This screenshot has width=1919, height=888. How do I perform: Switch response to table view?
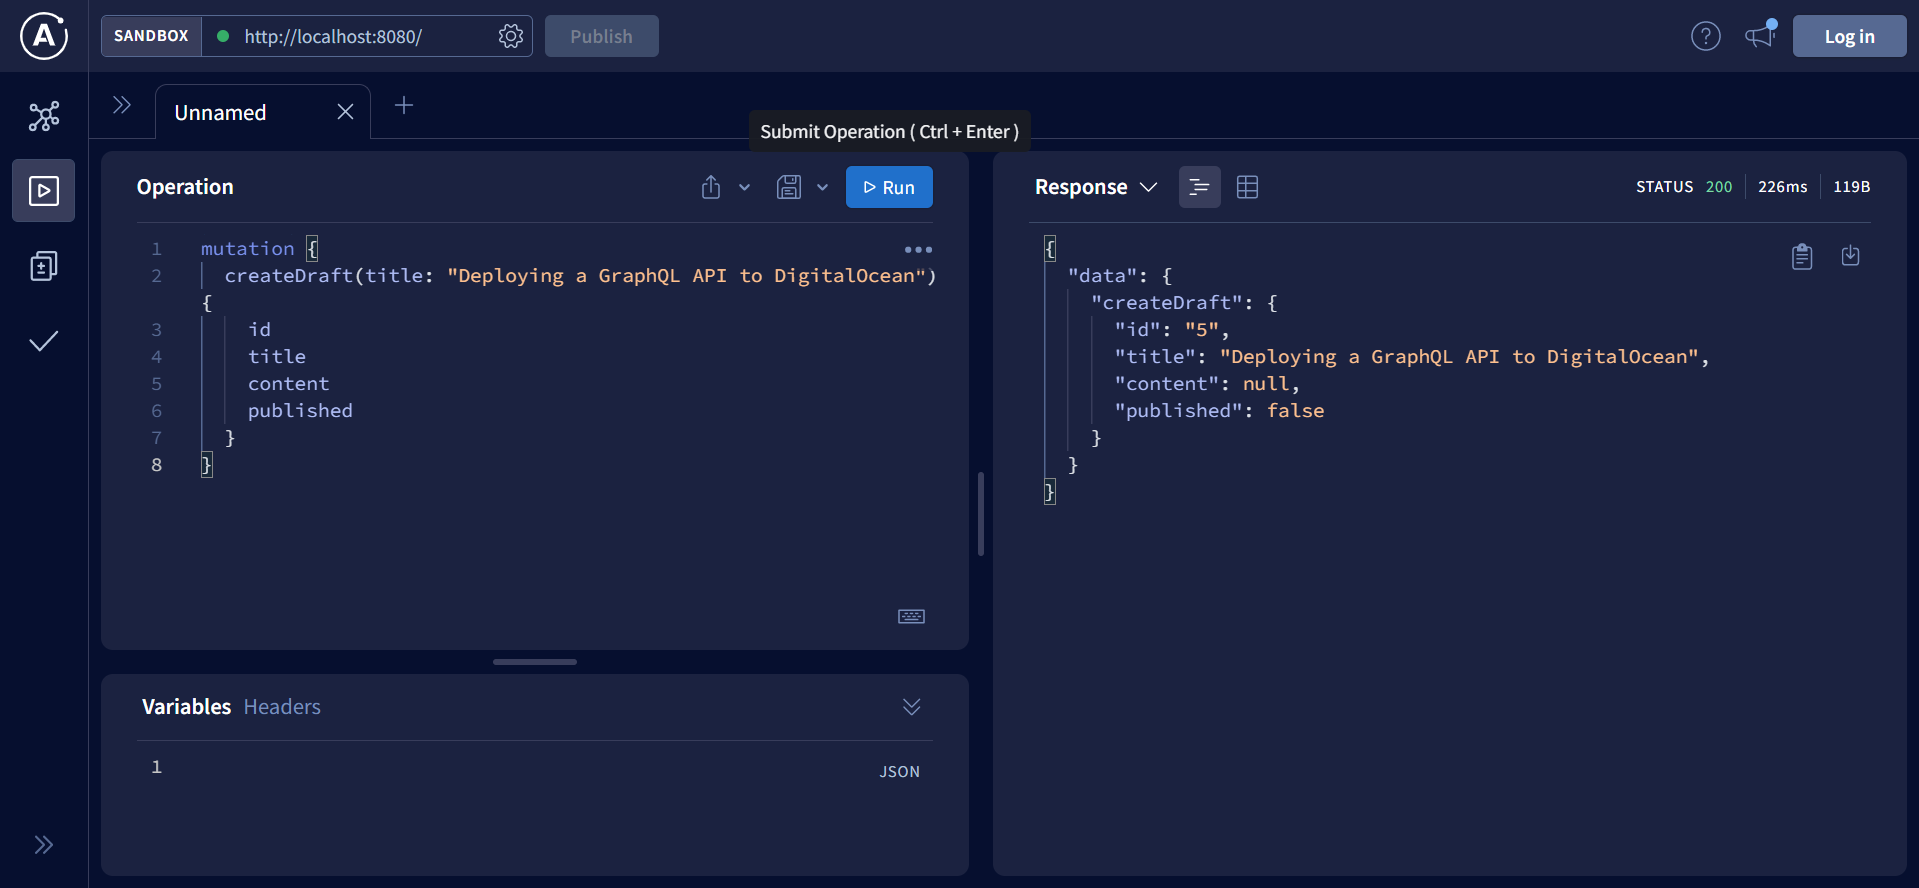pyautogui.click(x=1248, y=187)
